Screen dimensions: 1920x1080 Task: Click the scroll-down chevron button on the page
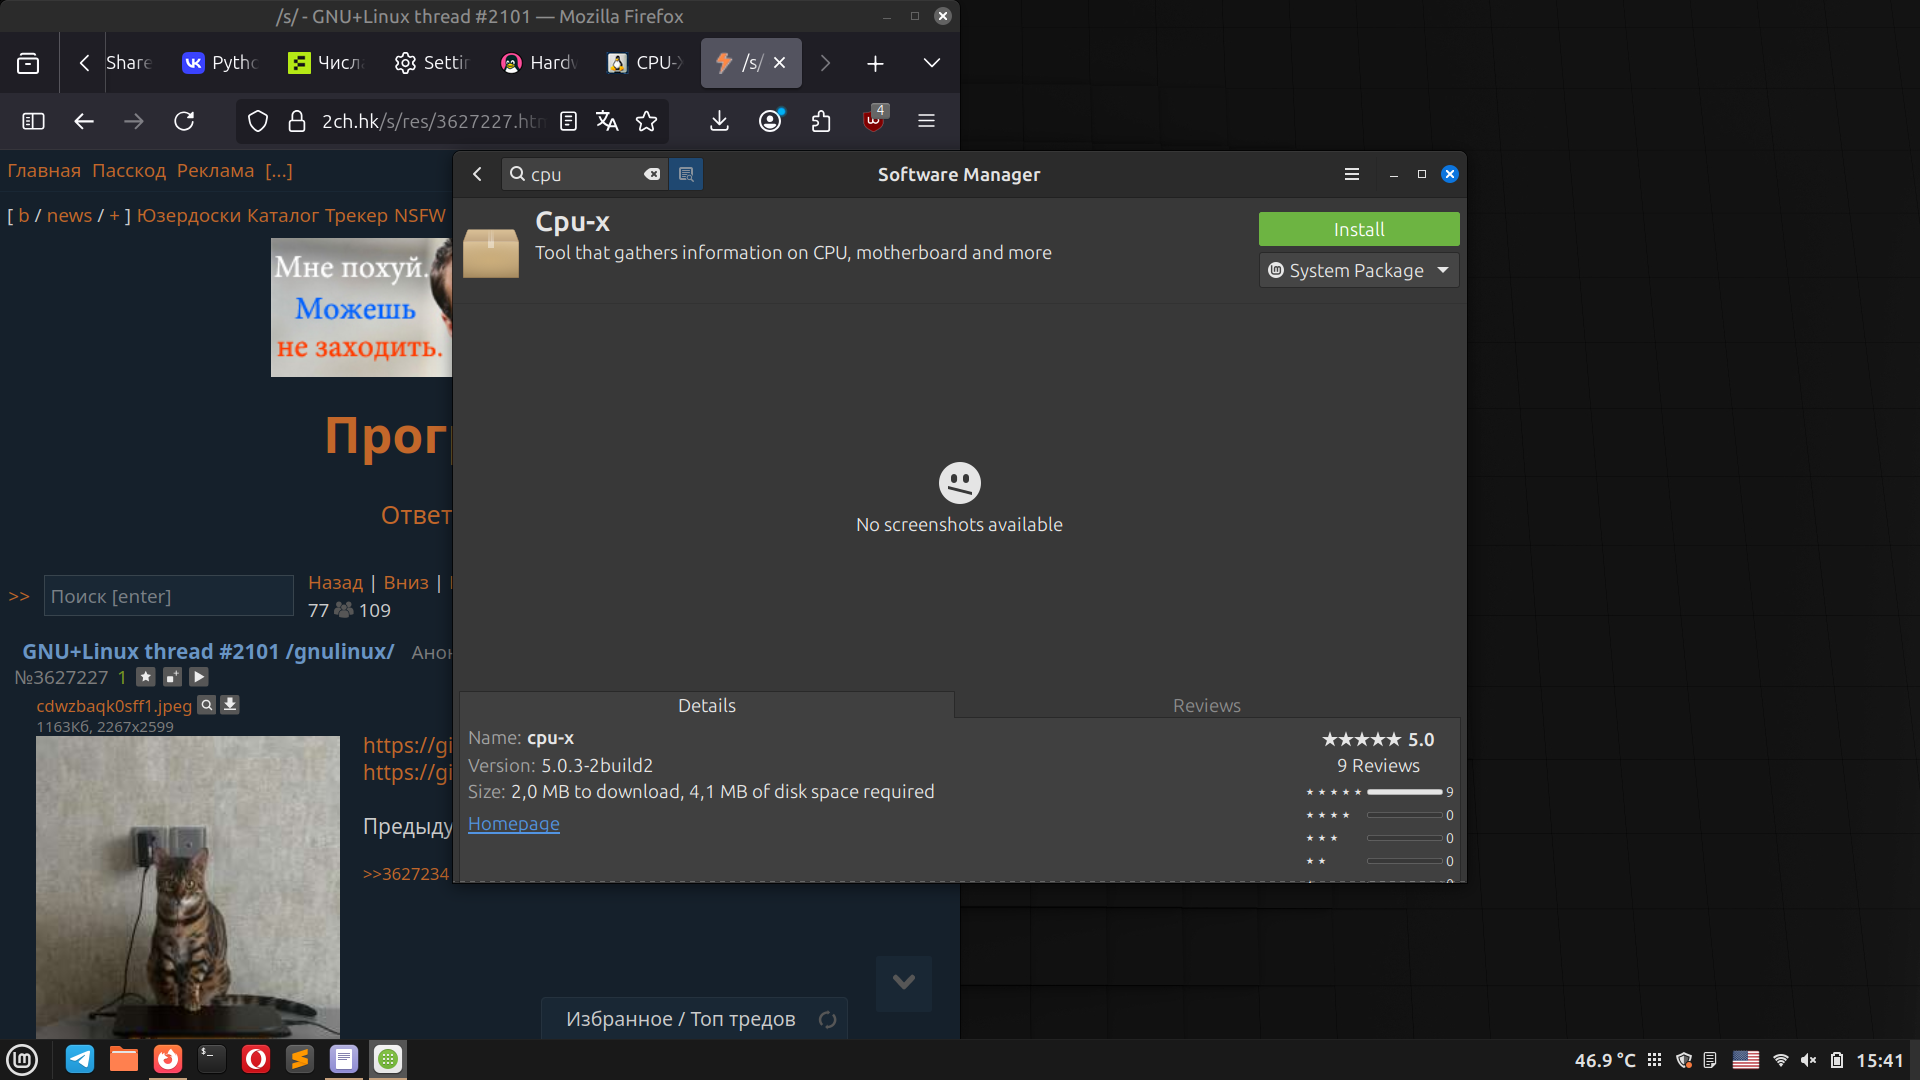(903, 982)
